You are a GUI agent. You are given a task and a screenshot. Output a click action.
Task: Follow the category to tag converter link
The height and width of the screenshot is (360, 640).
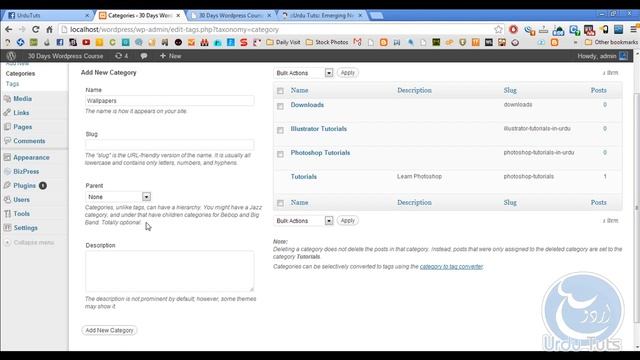(451, 267)
